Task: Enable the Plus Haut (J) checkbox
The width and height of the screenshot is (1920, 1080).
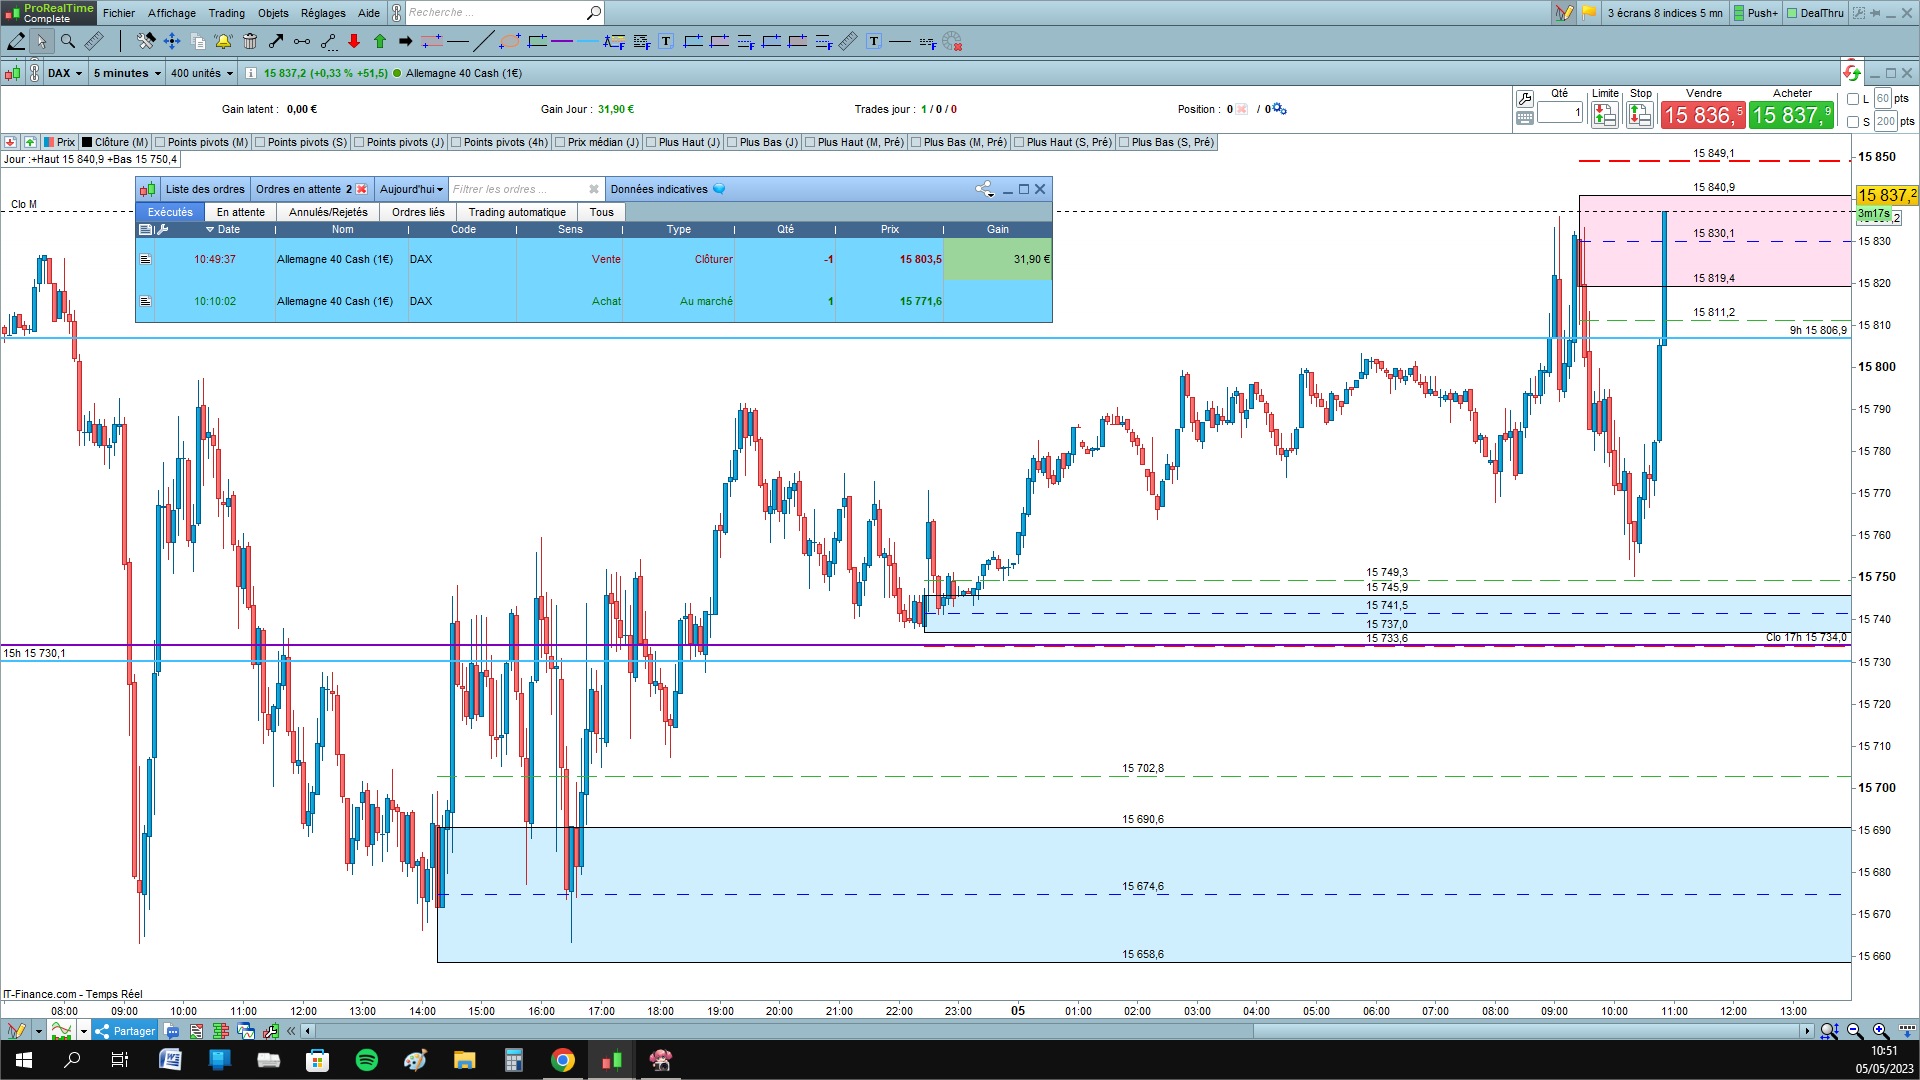Action: pyautogui.click(x=651, y=142)
